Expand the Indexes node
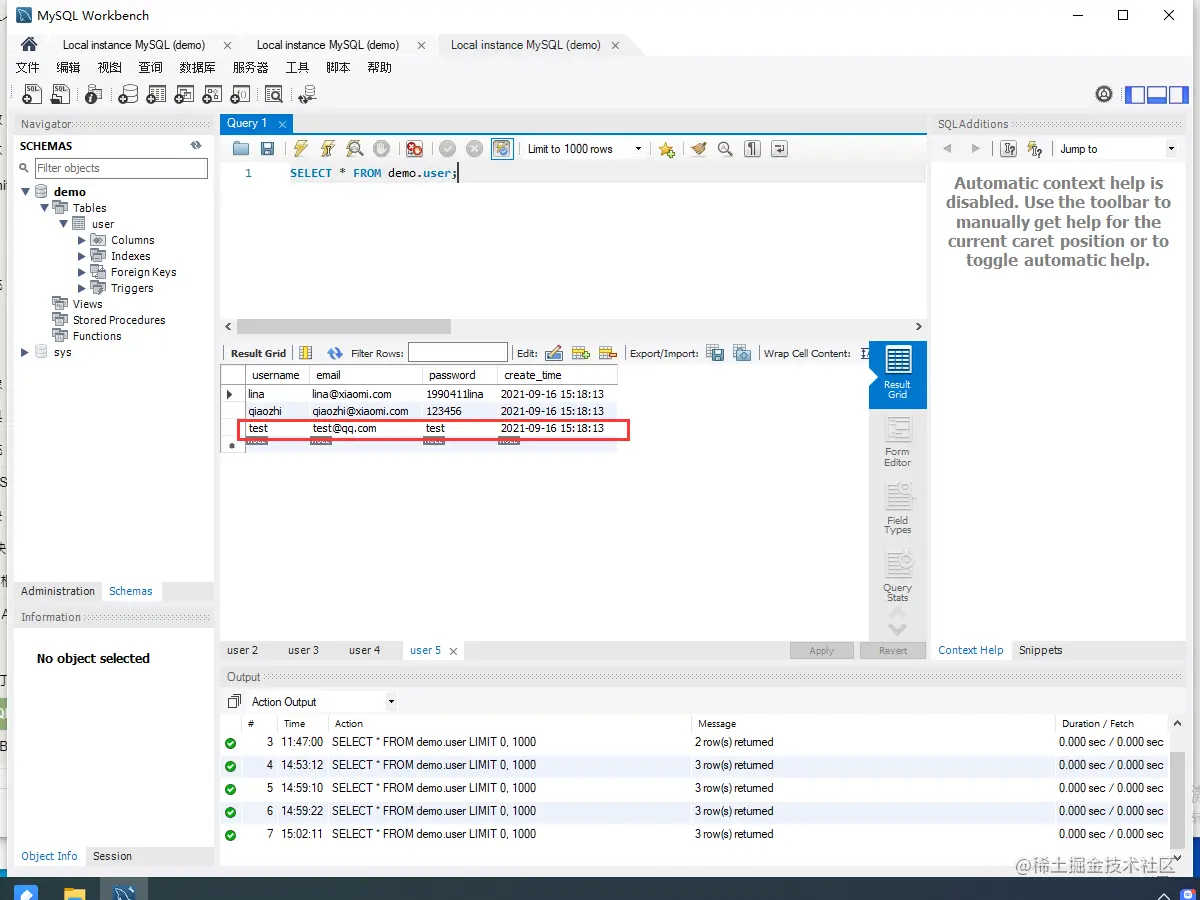 tap(82, 256)
